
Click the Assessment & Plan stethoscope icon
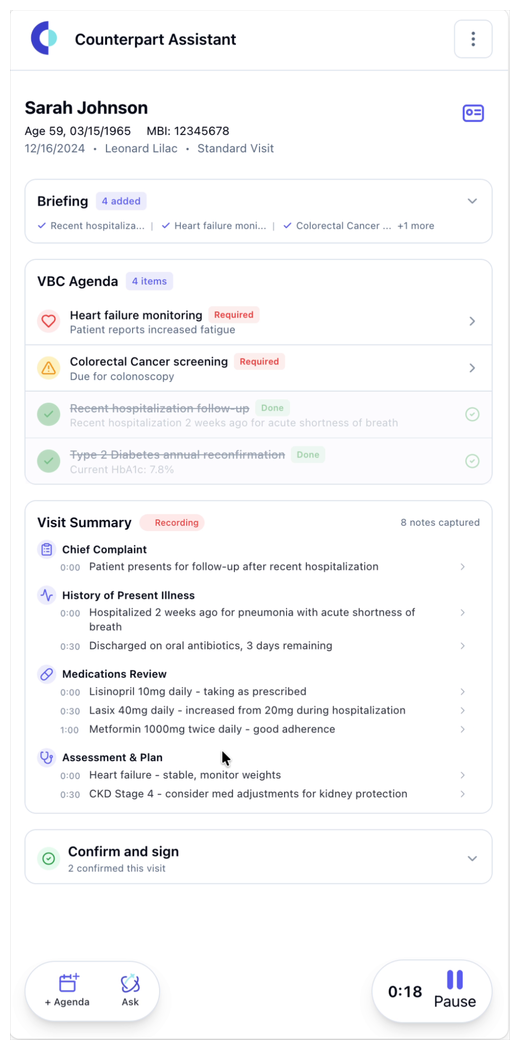click(x=46, y=758)
